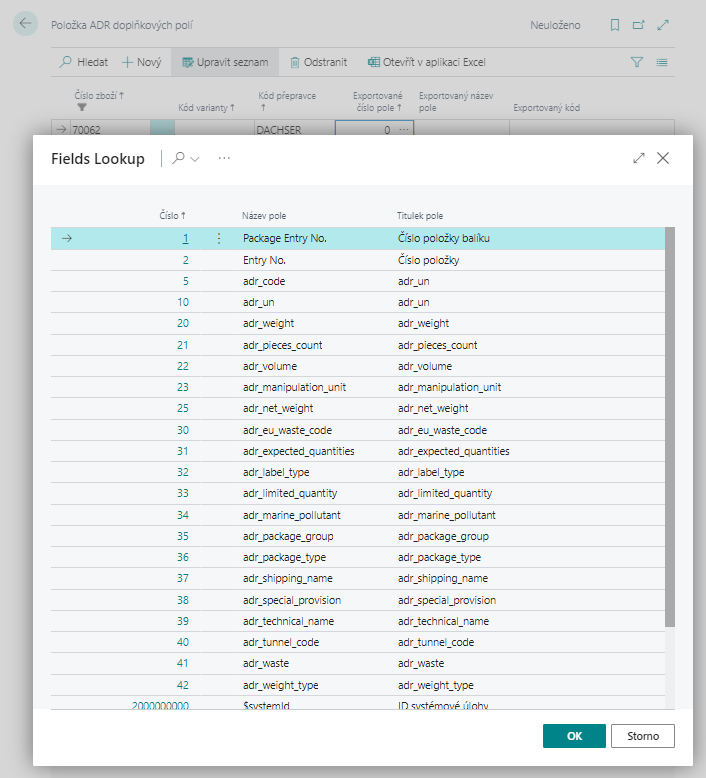Open row menu for Package Entry No.
Image resolution: width=706 pixels, height=778 pixels.
coord(219,239)
